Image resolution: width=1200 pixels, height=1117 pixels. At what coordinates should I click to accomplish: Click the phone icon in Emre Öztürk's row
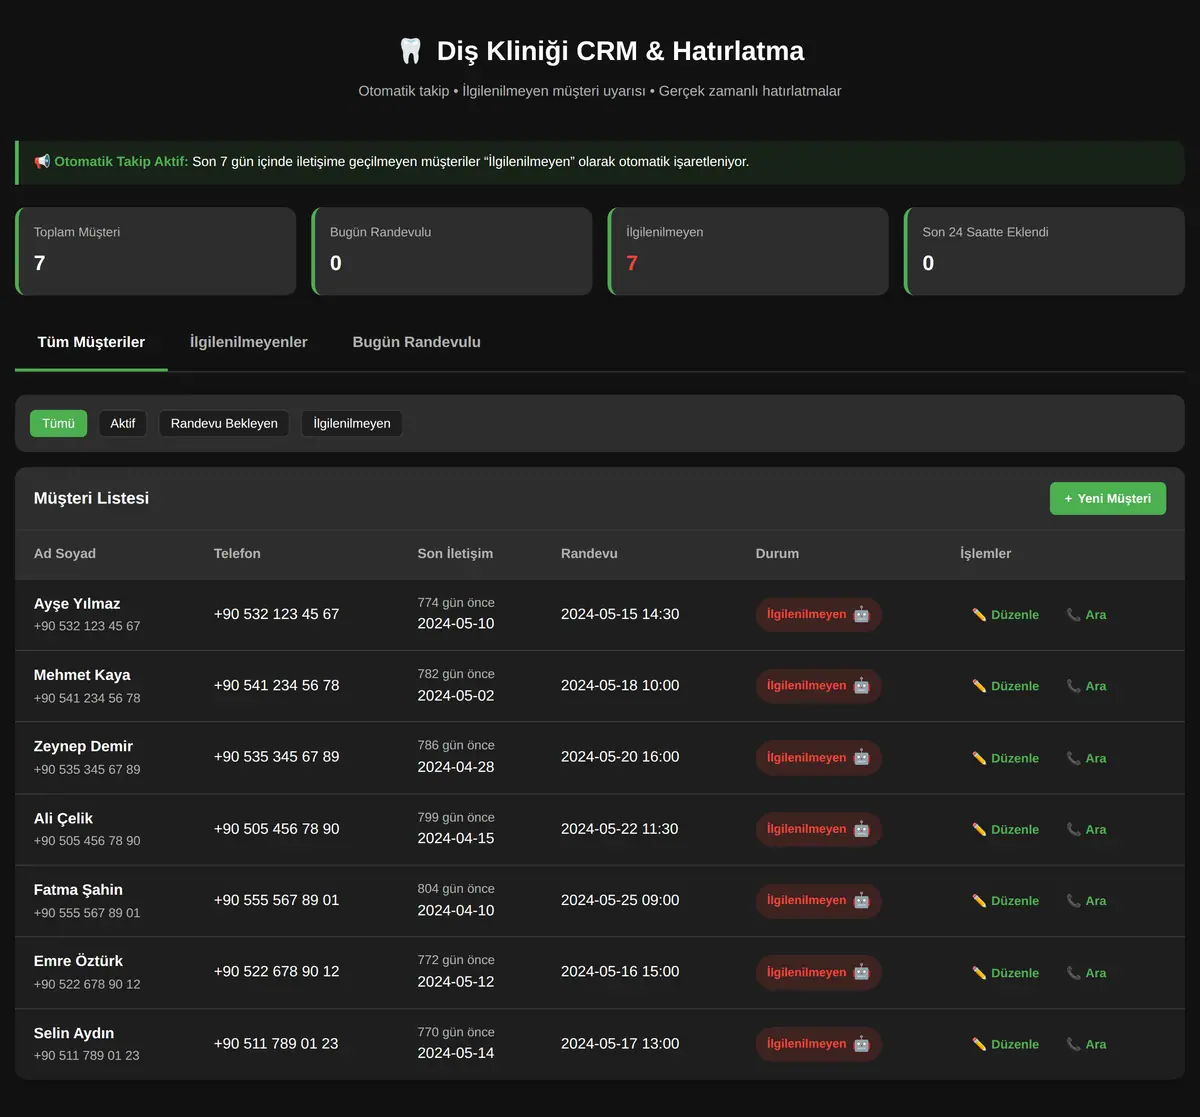tap(1073, 972)
